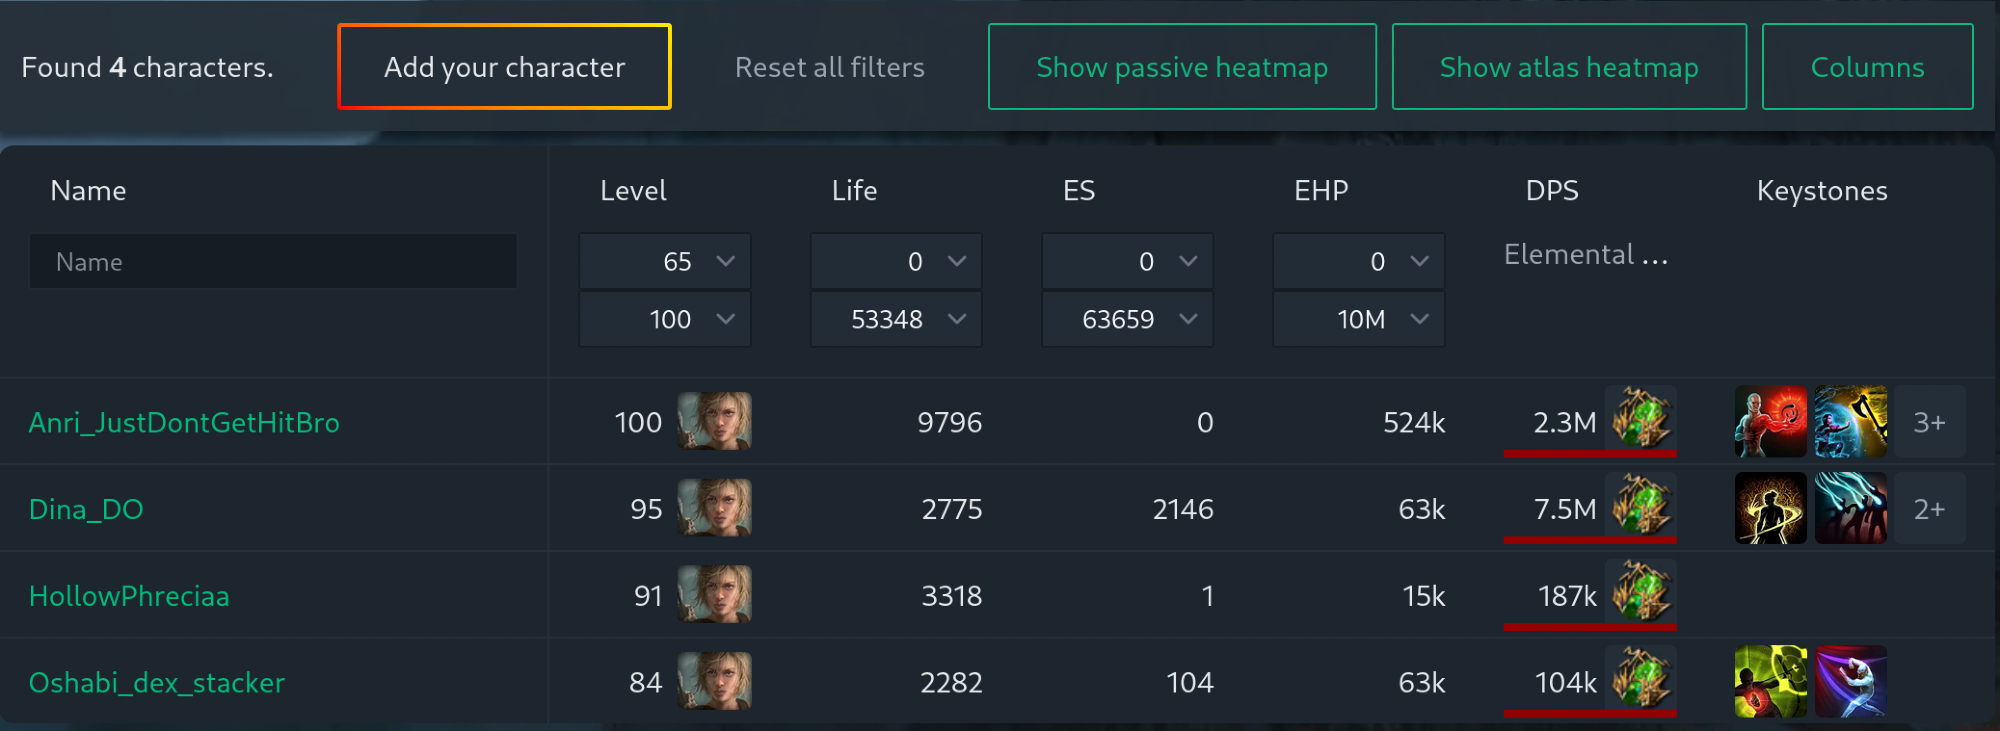Click the golden keystone icon in Dina_DO's row
Viewport: 2000px width, 731px height.
[x=1770, y=508]
